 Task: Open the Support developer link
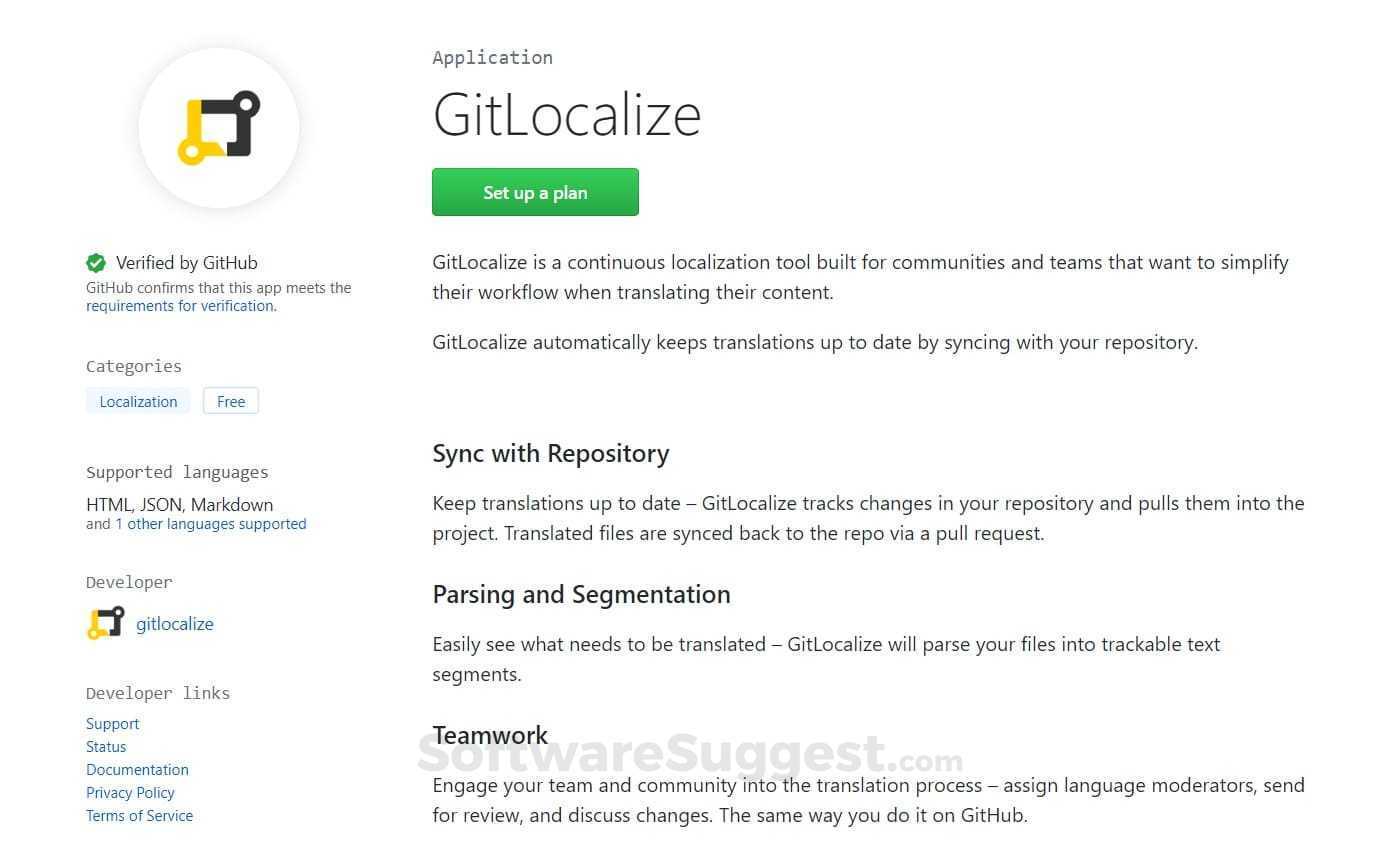click(113, 724)
